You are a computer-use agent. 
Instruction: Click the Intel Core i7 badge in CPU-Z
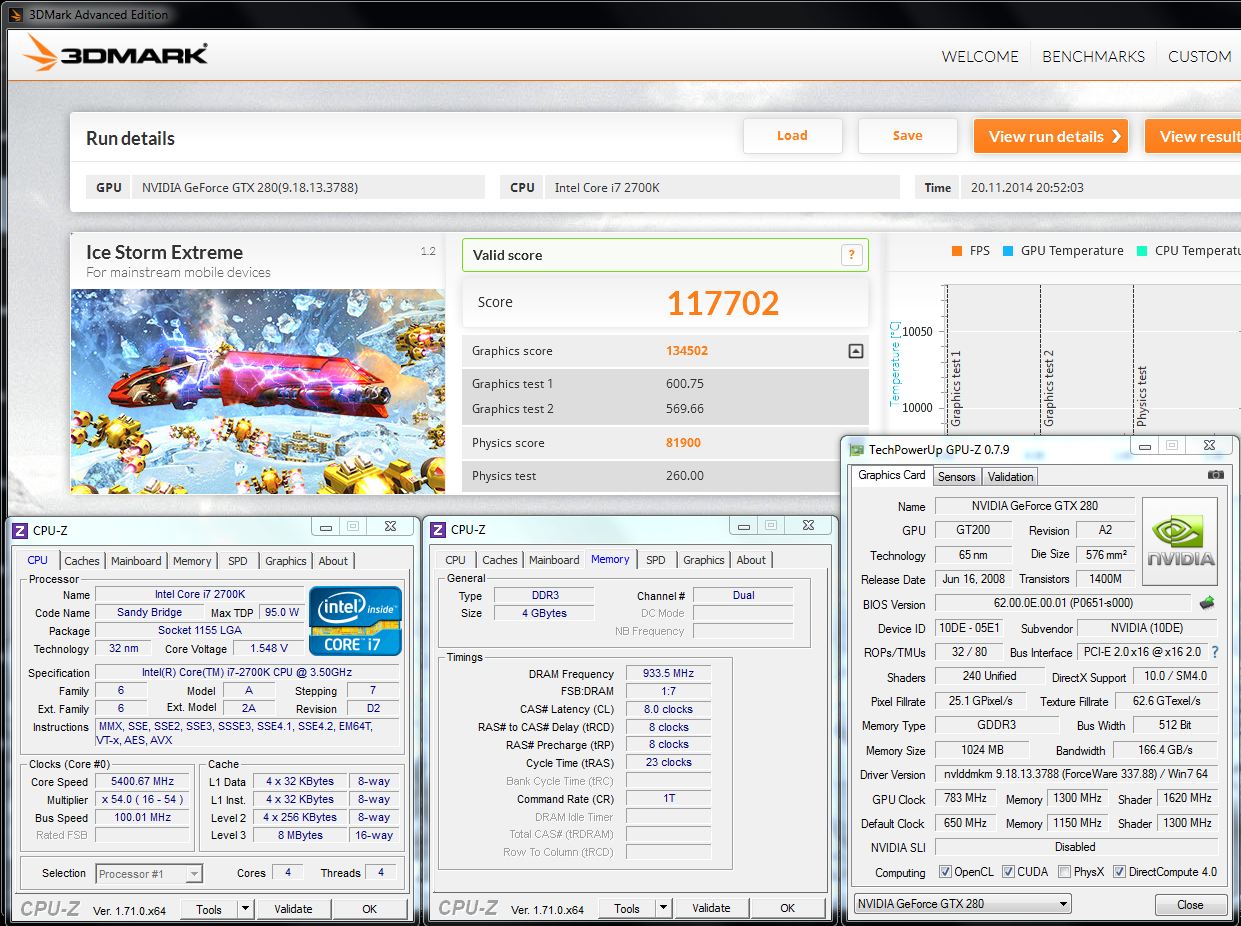pyautogui.click(x=355, y=621)
